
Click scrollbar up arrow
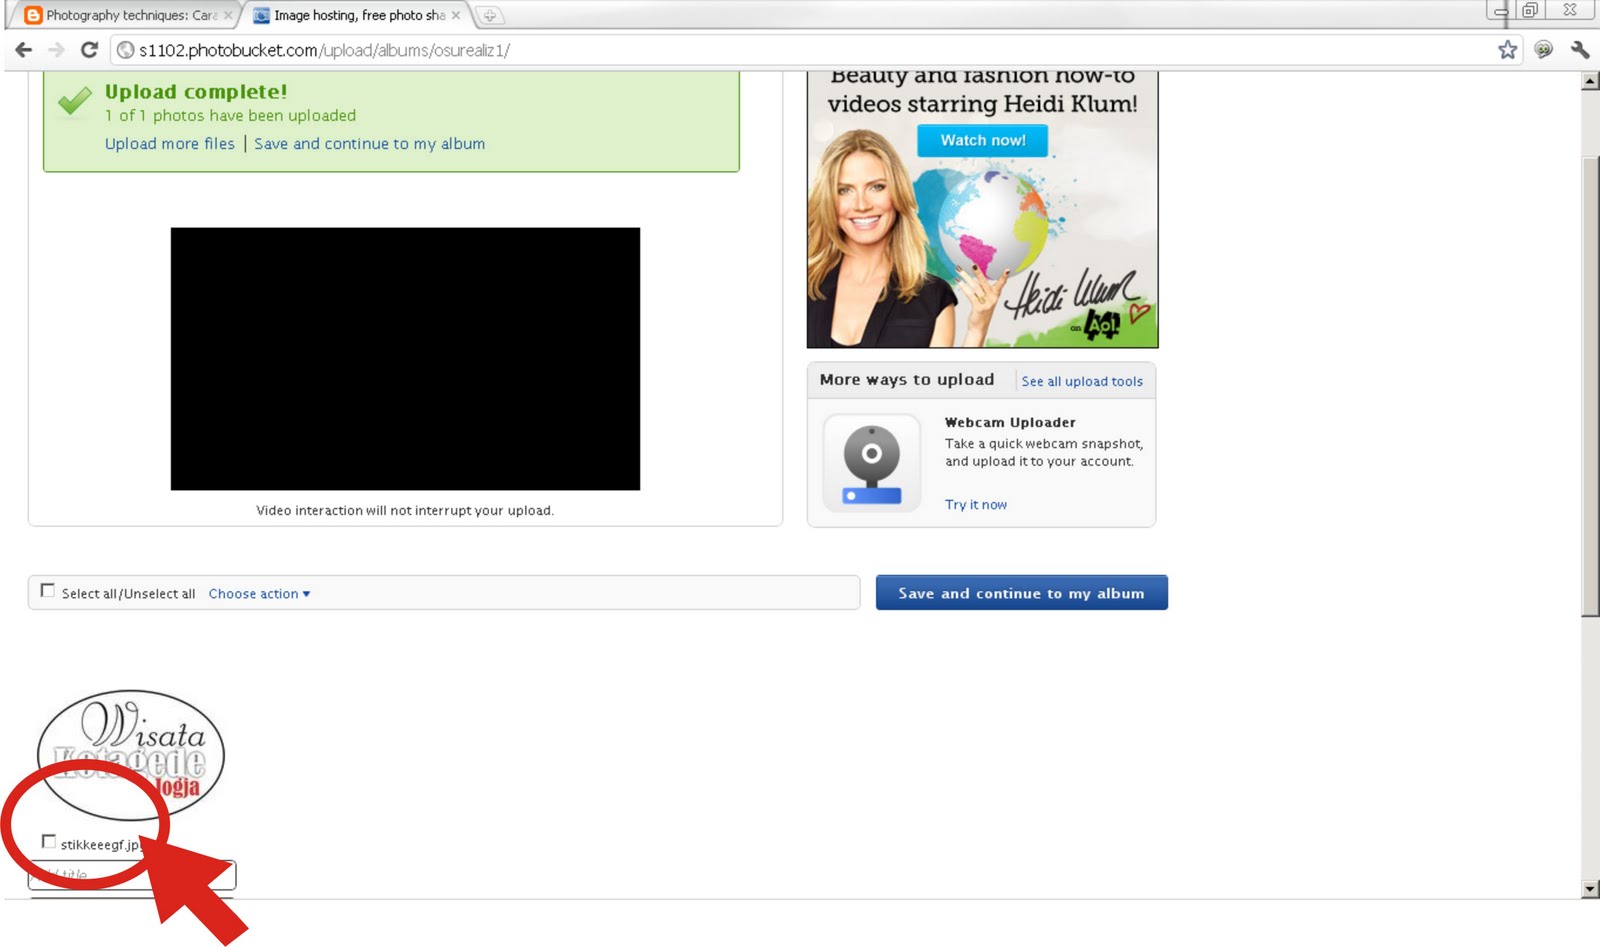(1590, 82)
